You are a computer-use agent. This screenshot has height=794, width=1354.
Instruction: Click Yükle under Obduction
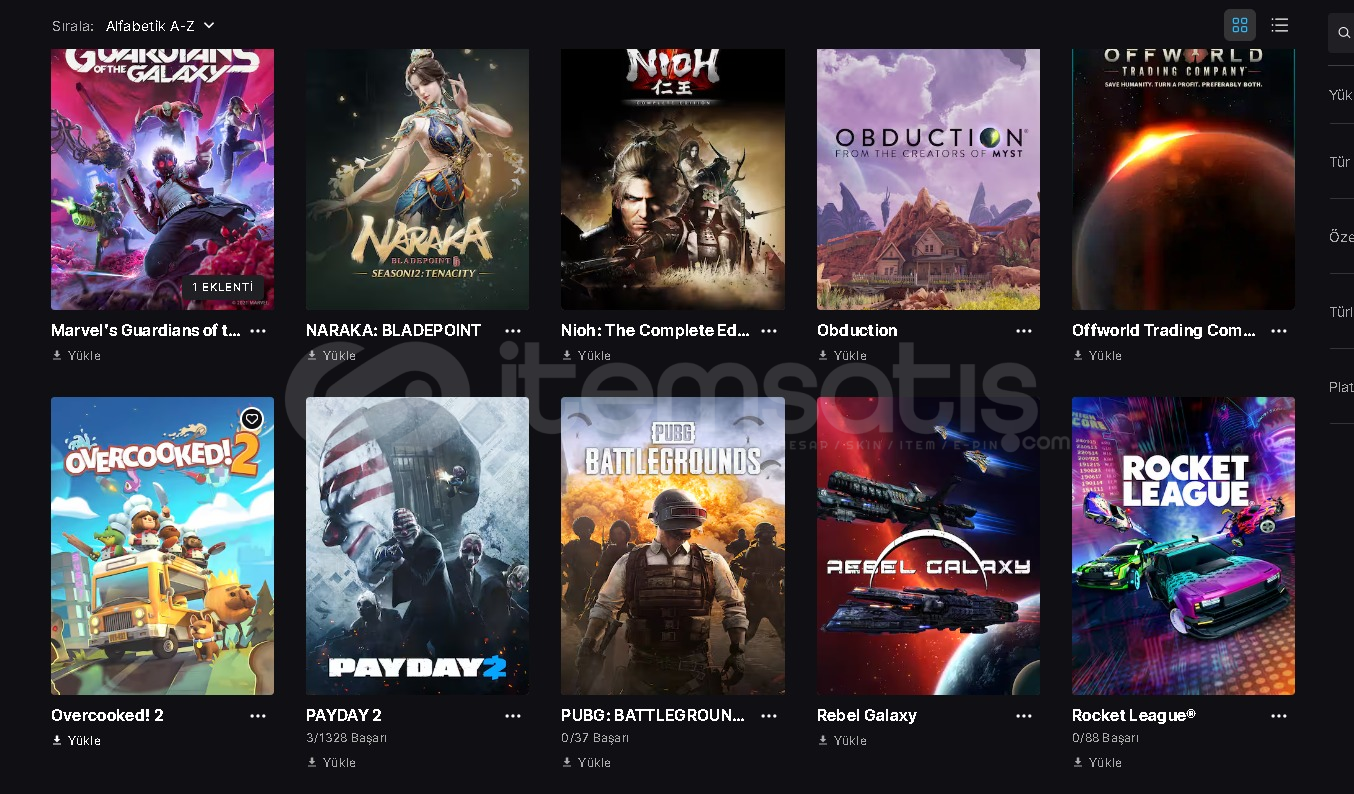tap(842, 356)
